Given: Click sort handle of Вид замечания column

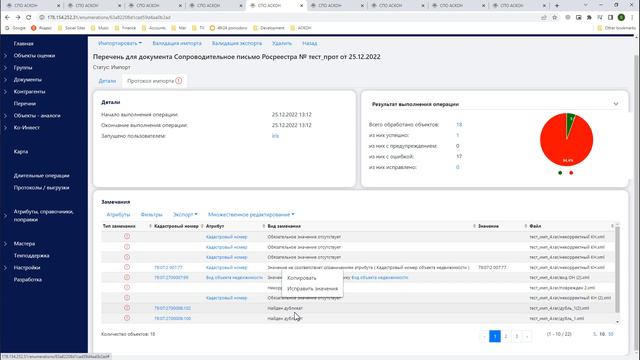Looking at the screenshot, I should point(474,226).
